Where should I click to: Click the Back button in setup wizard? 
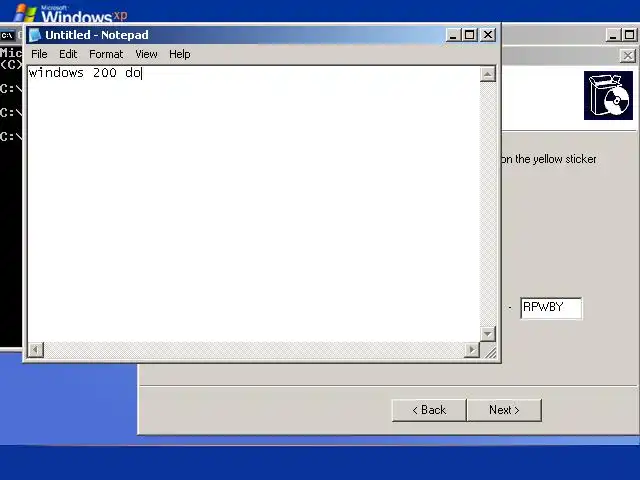coord(429,410)
